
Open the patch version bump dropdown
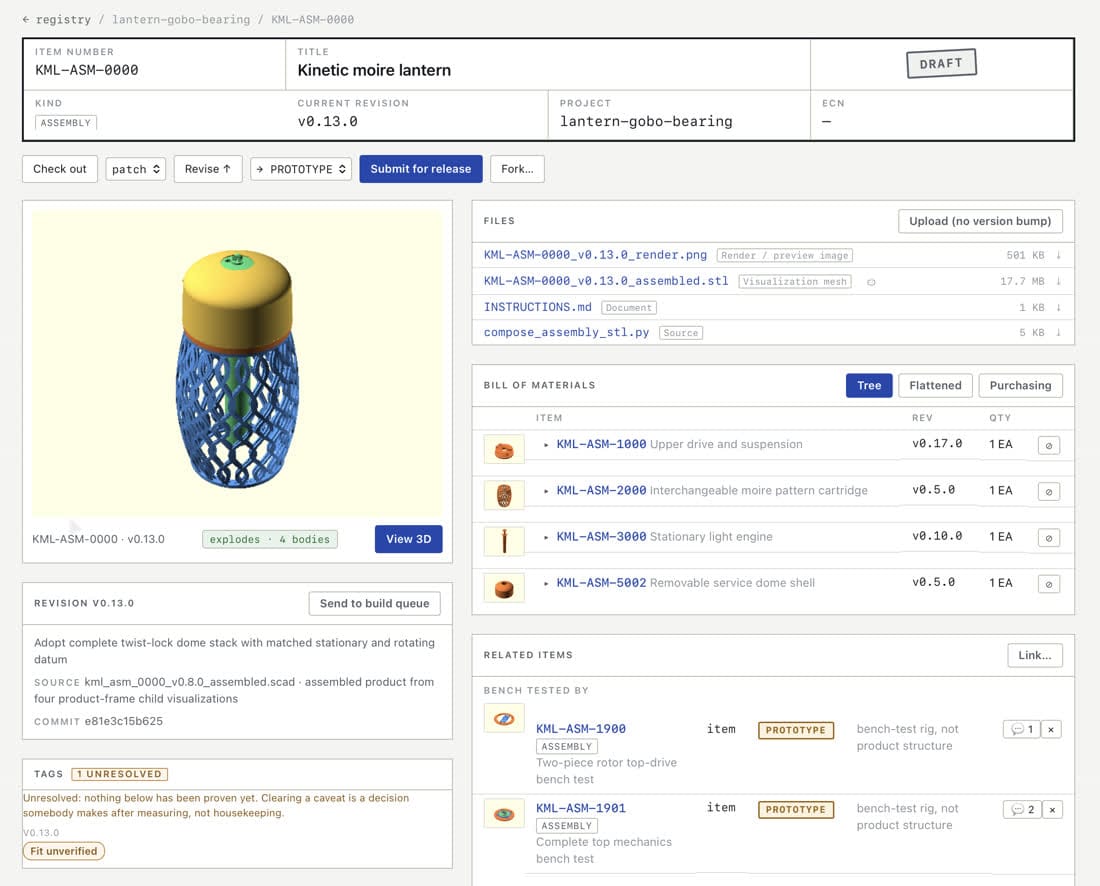tap(135, 169)
